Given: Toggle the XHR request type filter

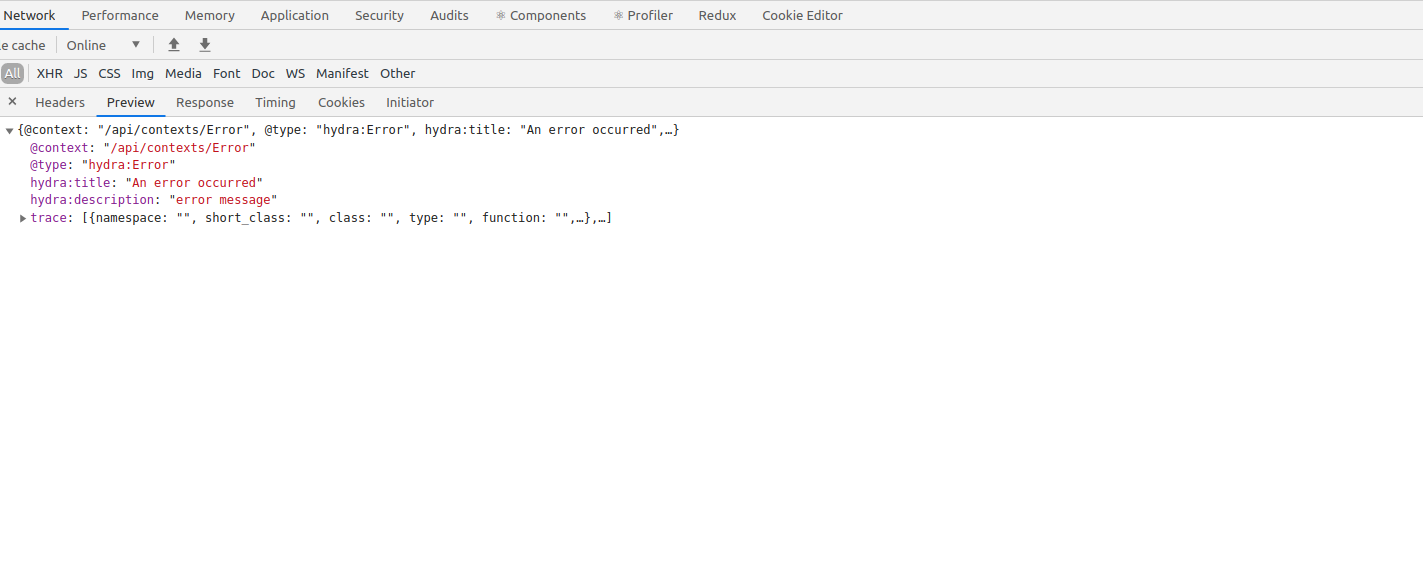Looking at the screenshot, I should tap(49, 73).
